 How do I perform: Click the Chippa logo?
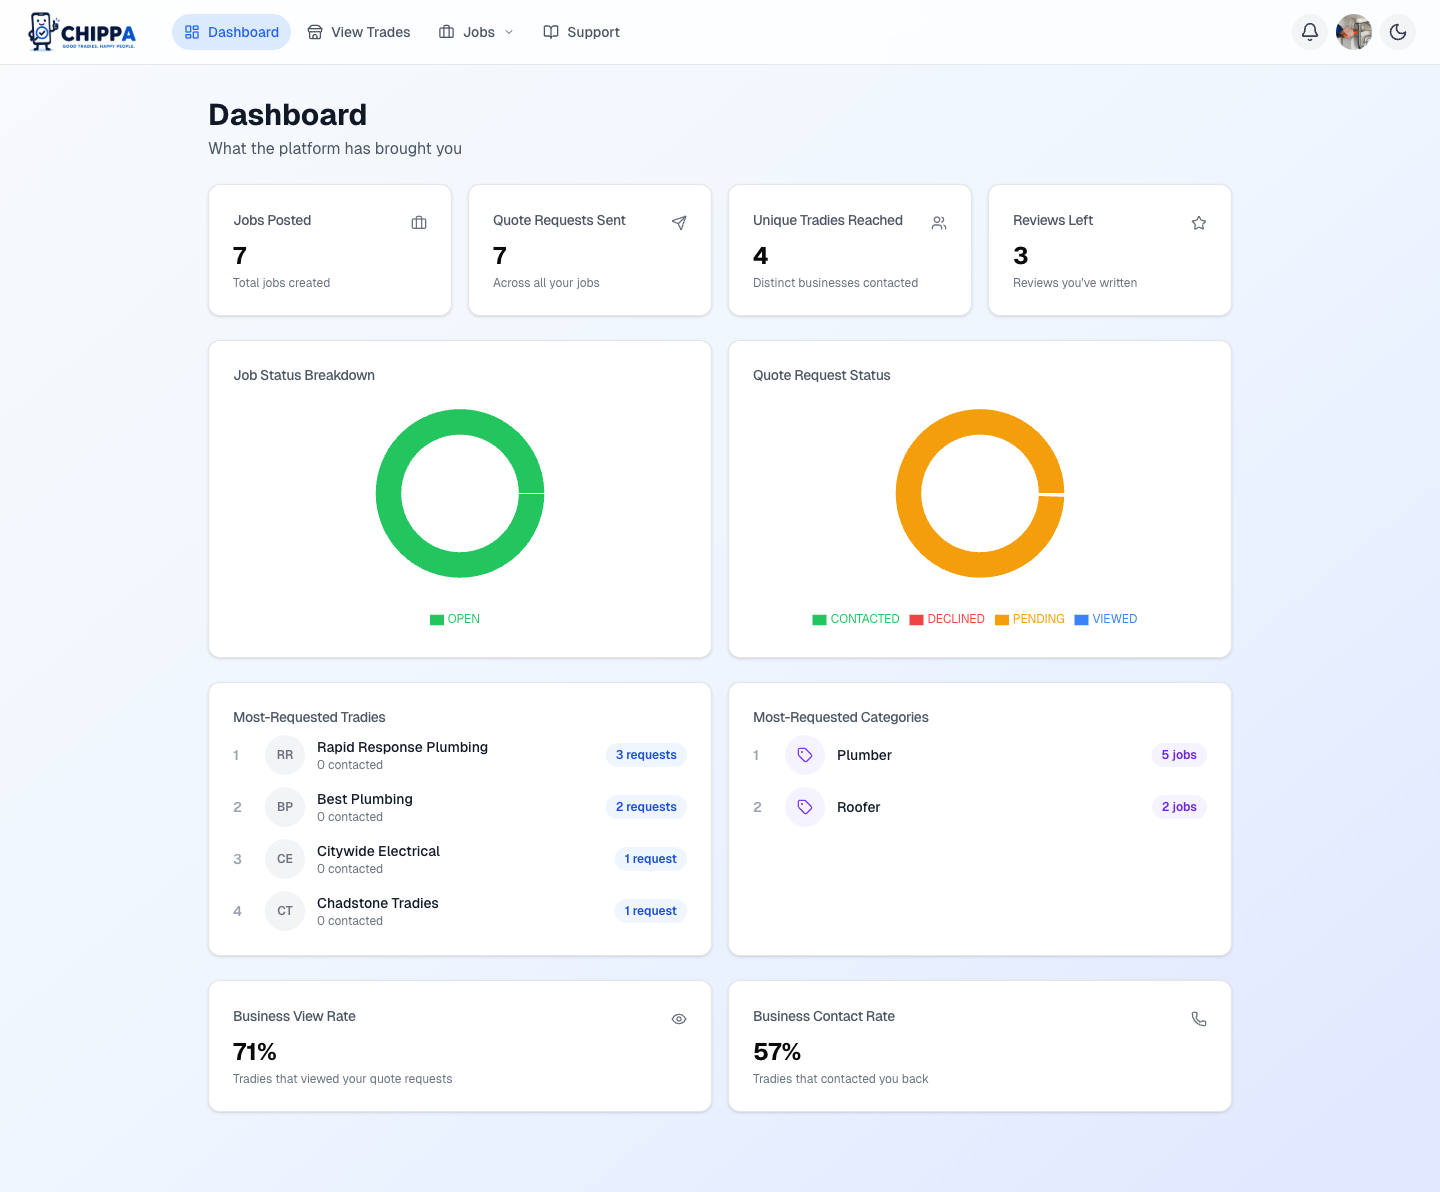coord(82,32)
